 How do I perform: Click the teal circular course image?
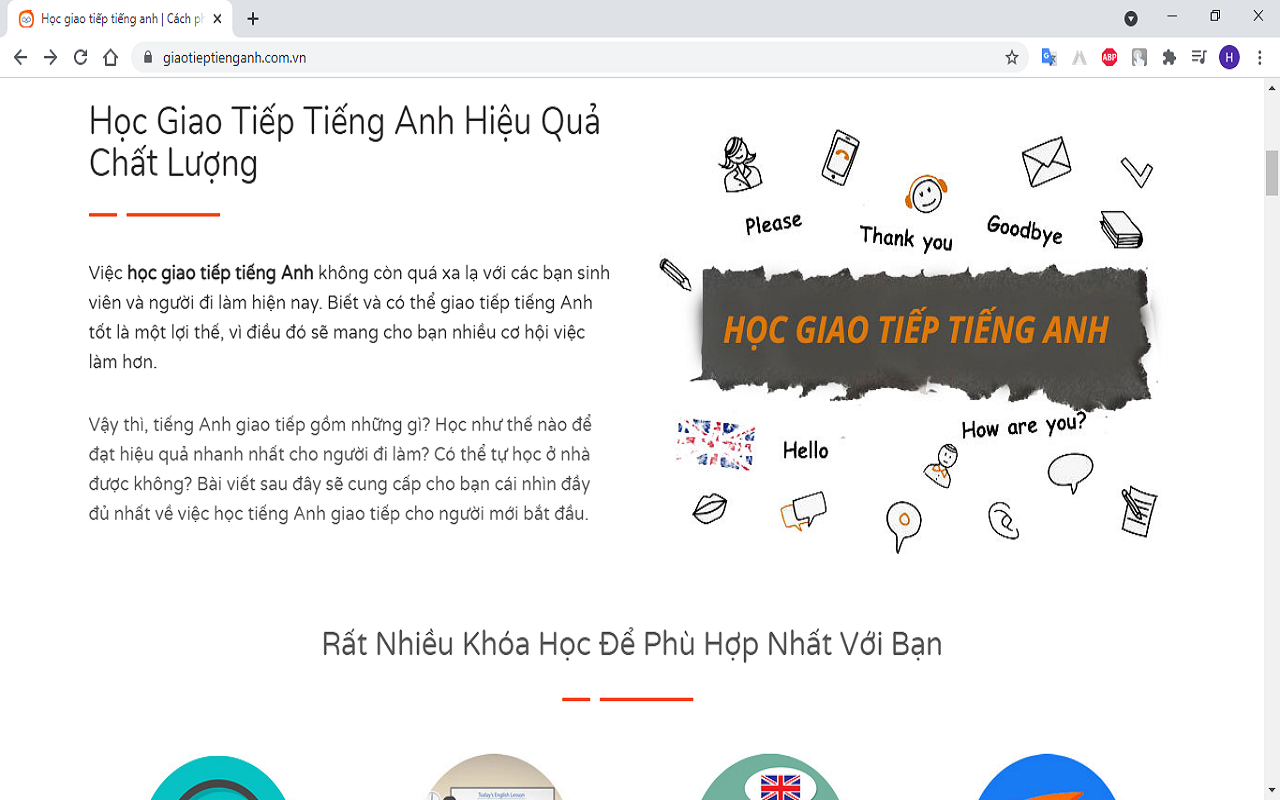tap(218, 778)
